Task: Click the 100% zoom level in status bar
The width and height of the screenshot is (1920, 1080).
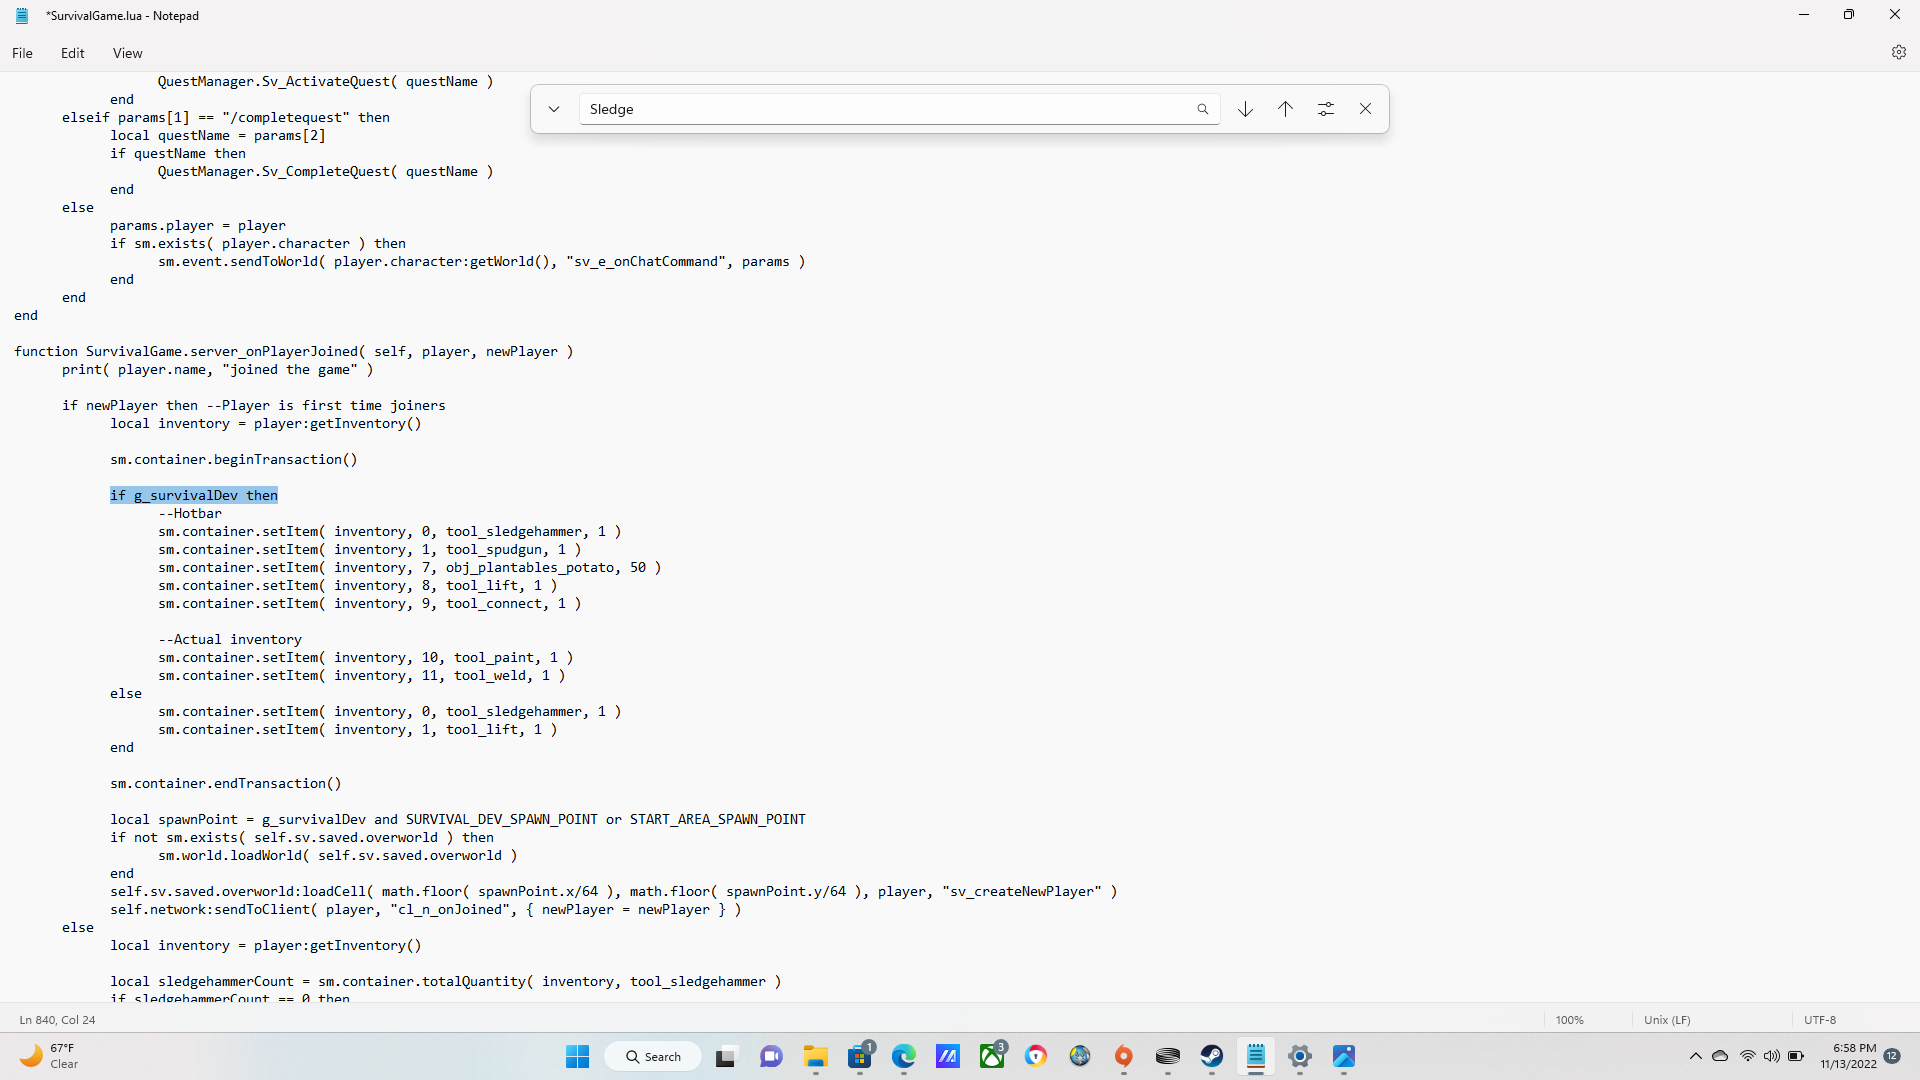Action: point(1569,1020)
